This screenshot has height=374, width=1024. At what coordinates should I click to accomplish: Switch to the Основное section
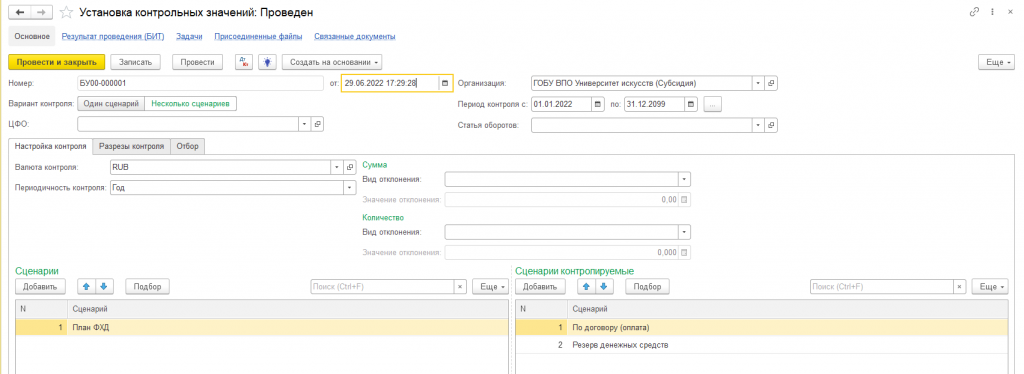(32, 37)
